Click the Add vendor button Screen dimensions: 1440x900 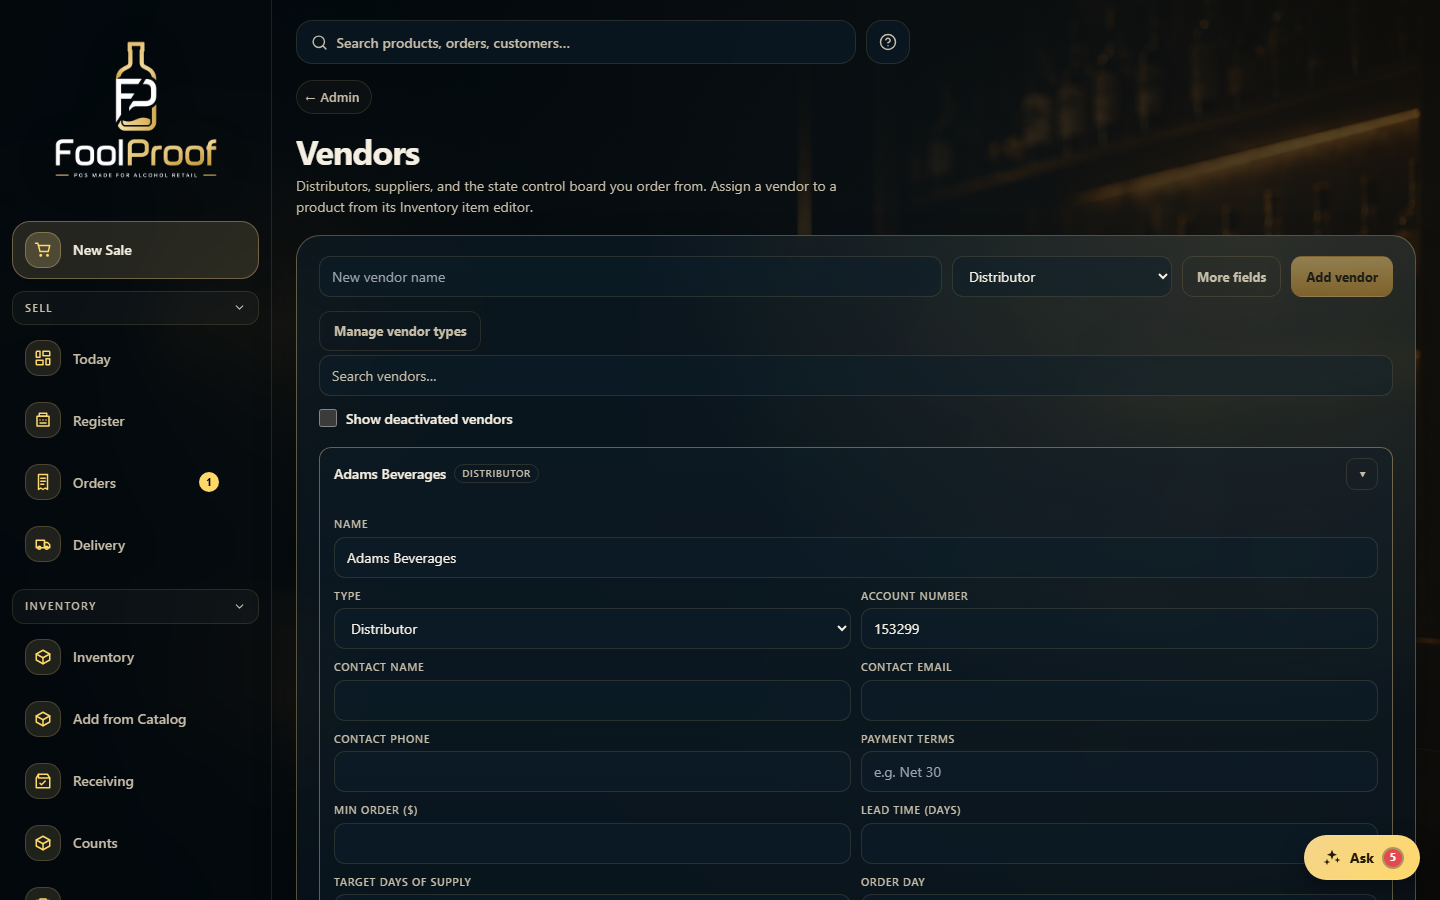point(1342,277)
